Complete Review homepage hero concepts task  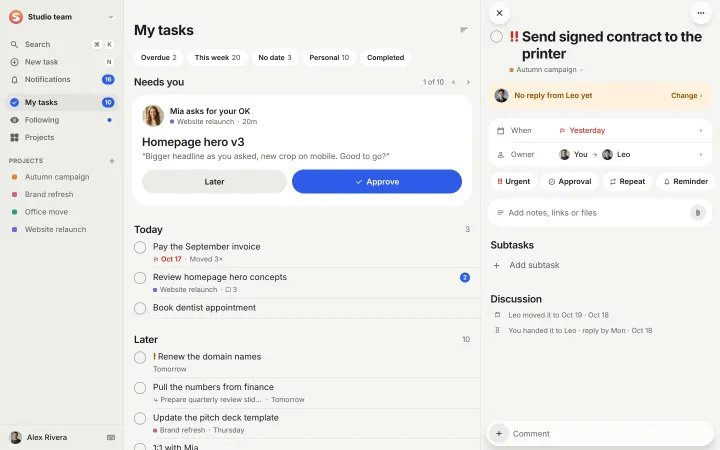pyautogui.click(x=140, y=278)
